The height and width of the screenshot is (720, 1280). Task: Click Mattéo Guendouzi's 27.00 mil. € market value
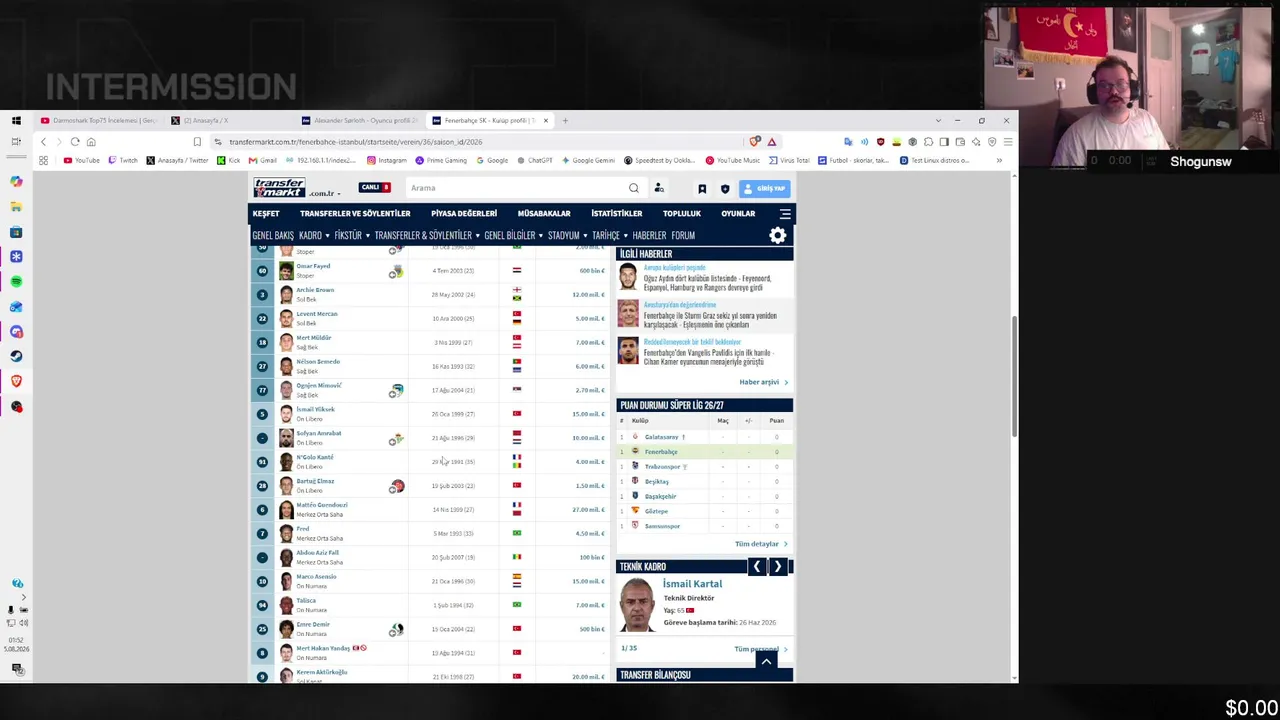(x=588, y=510)
